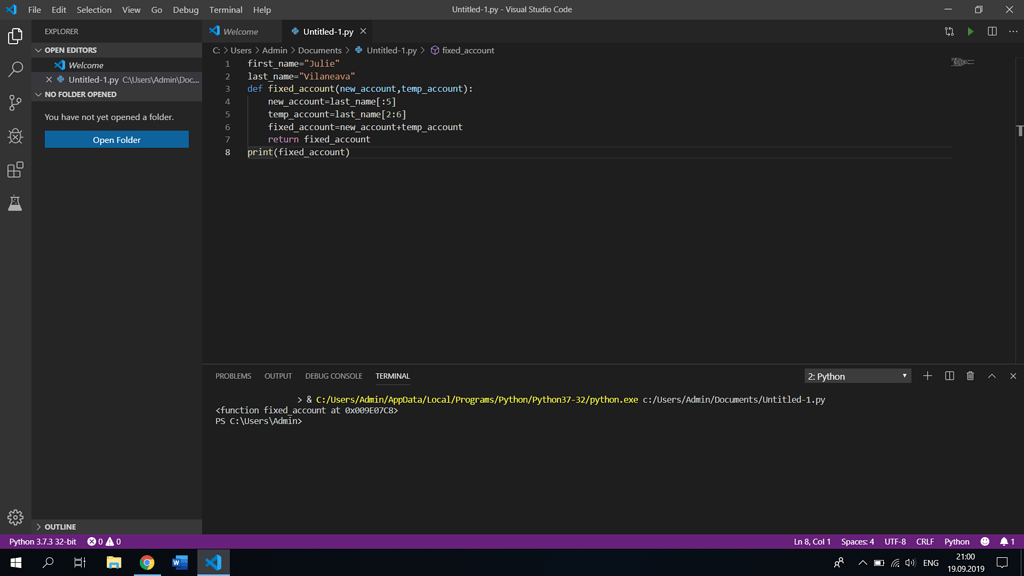The image size is (1024, 576).
Task: Switch to the Problems panel tab
Action: [x=233, y=376]
